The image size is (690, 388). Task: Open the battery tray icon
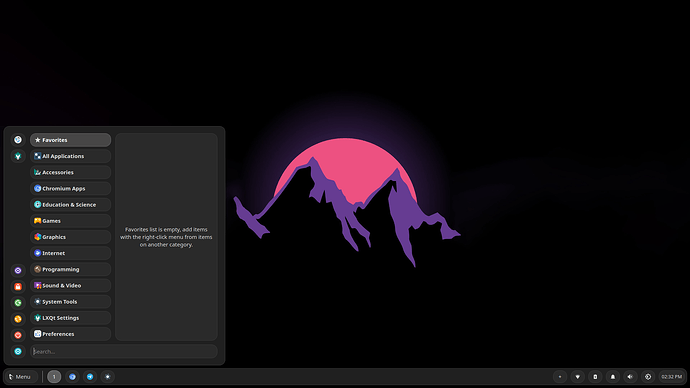pyautogui.click(x=595, y=377)
